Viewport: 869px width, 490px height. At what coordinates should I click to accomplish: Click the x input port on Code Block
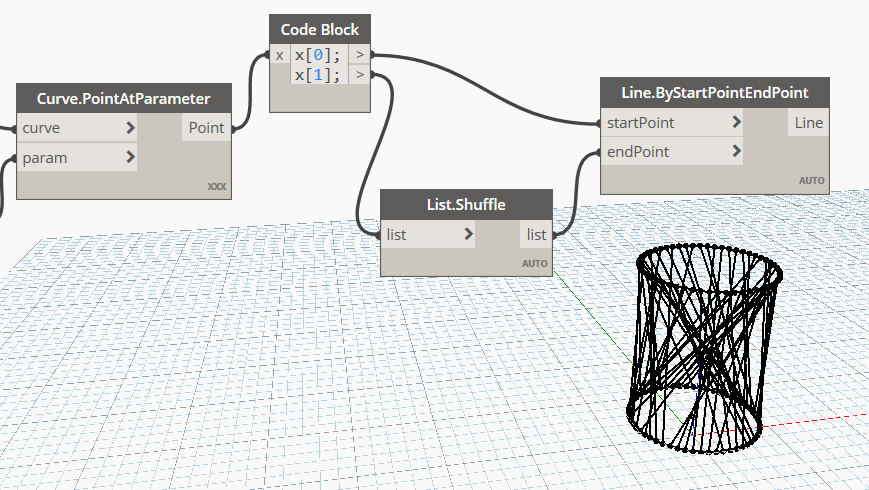(x=279, y=55)
